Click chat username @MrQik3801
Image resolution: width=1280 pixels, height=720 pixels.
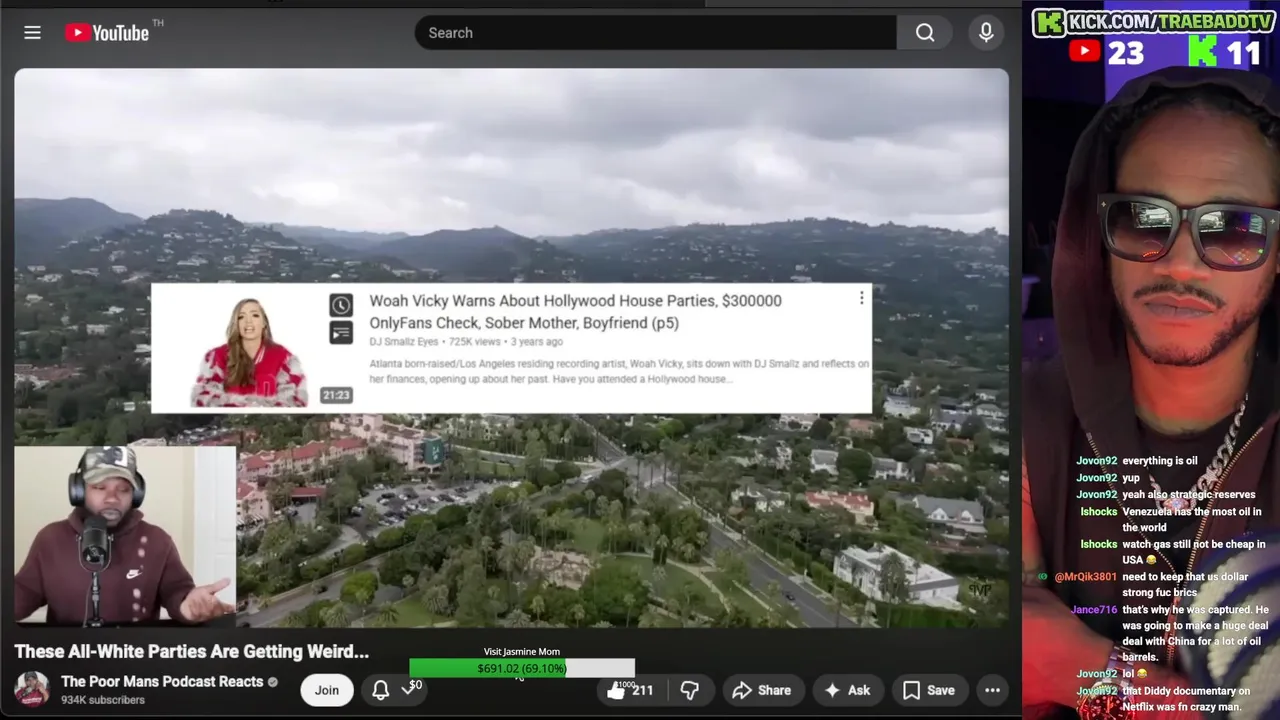pos(1085,577)
